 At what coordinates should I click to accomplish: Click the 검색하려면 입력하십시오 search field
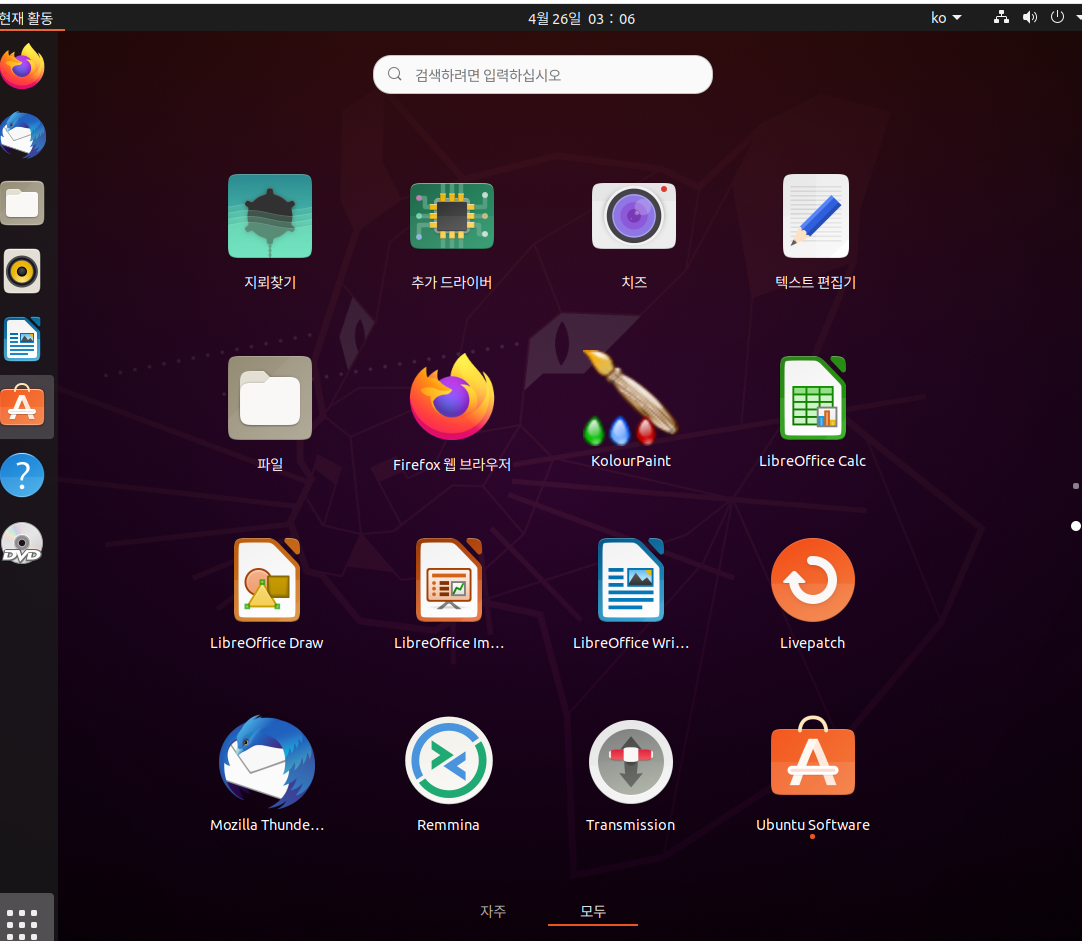tap(542, 75)
